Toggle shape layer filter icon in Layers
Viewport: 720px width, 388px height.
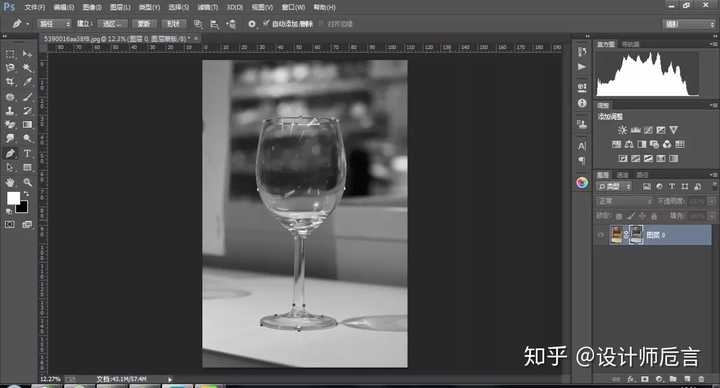(x=685, y=186)
